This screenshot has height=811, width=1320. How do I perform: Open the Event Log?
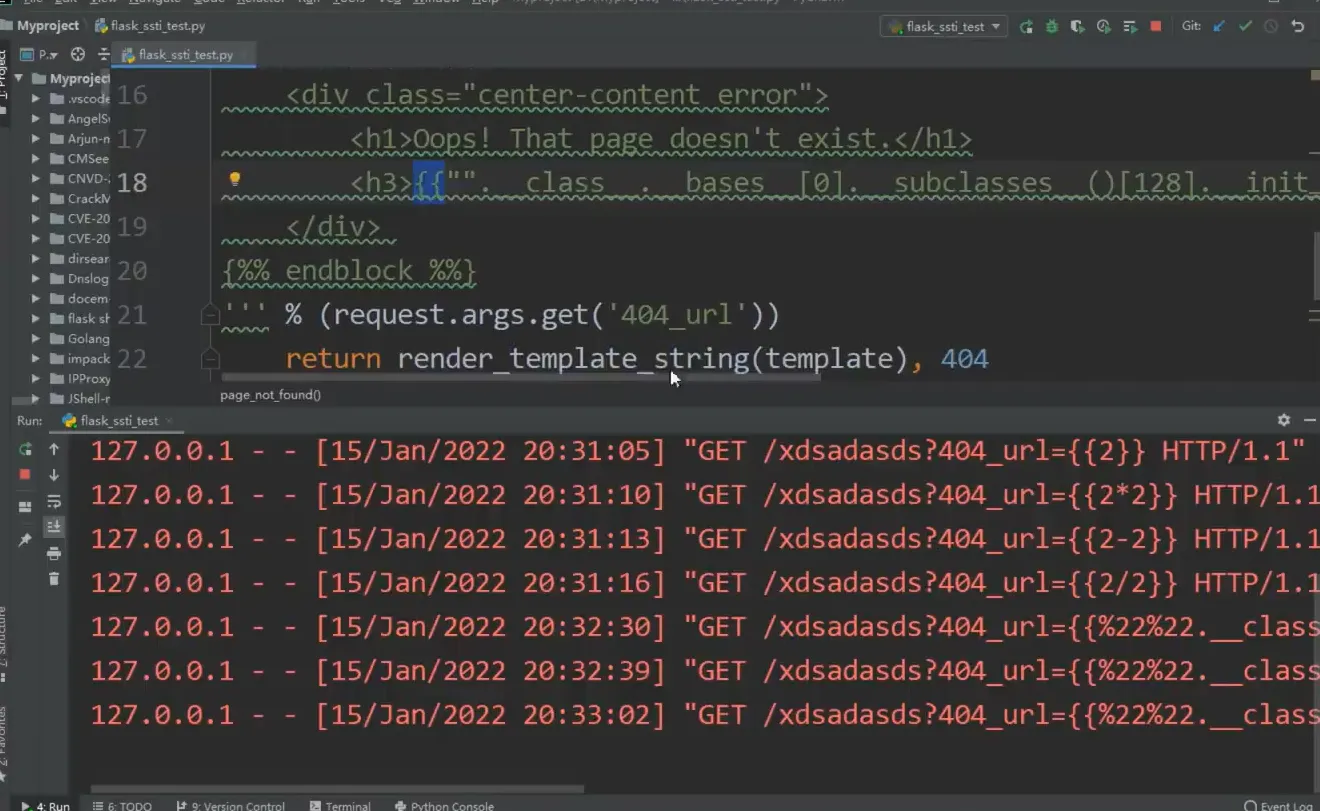click(x=1278, y=805)
